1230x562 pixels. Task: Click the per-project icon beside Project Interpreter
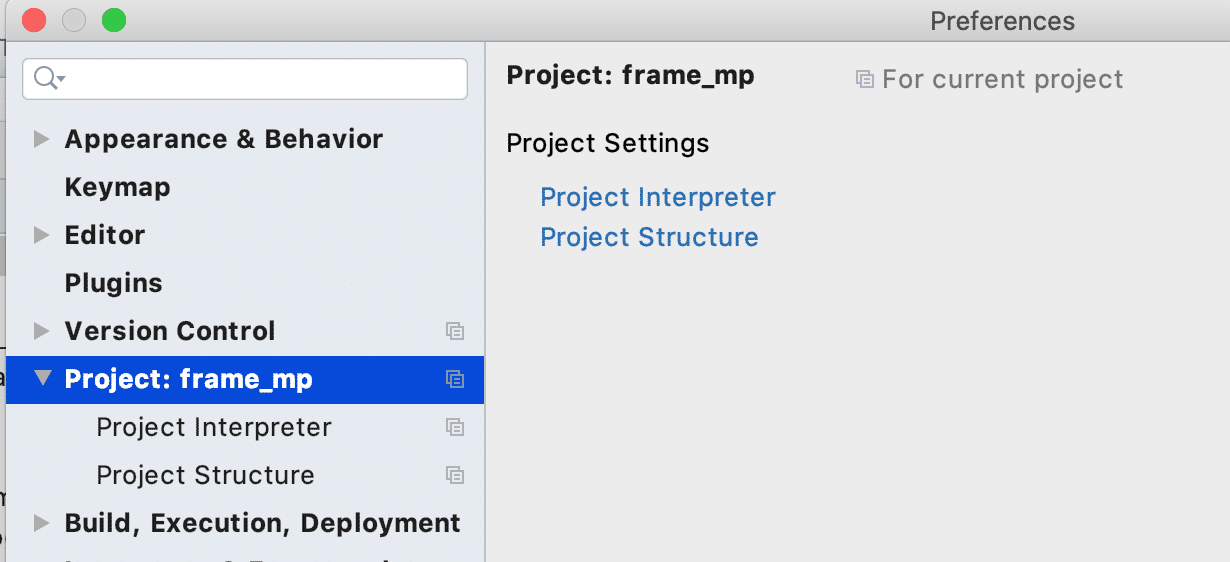coord(455,427)
